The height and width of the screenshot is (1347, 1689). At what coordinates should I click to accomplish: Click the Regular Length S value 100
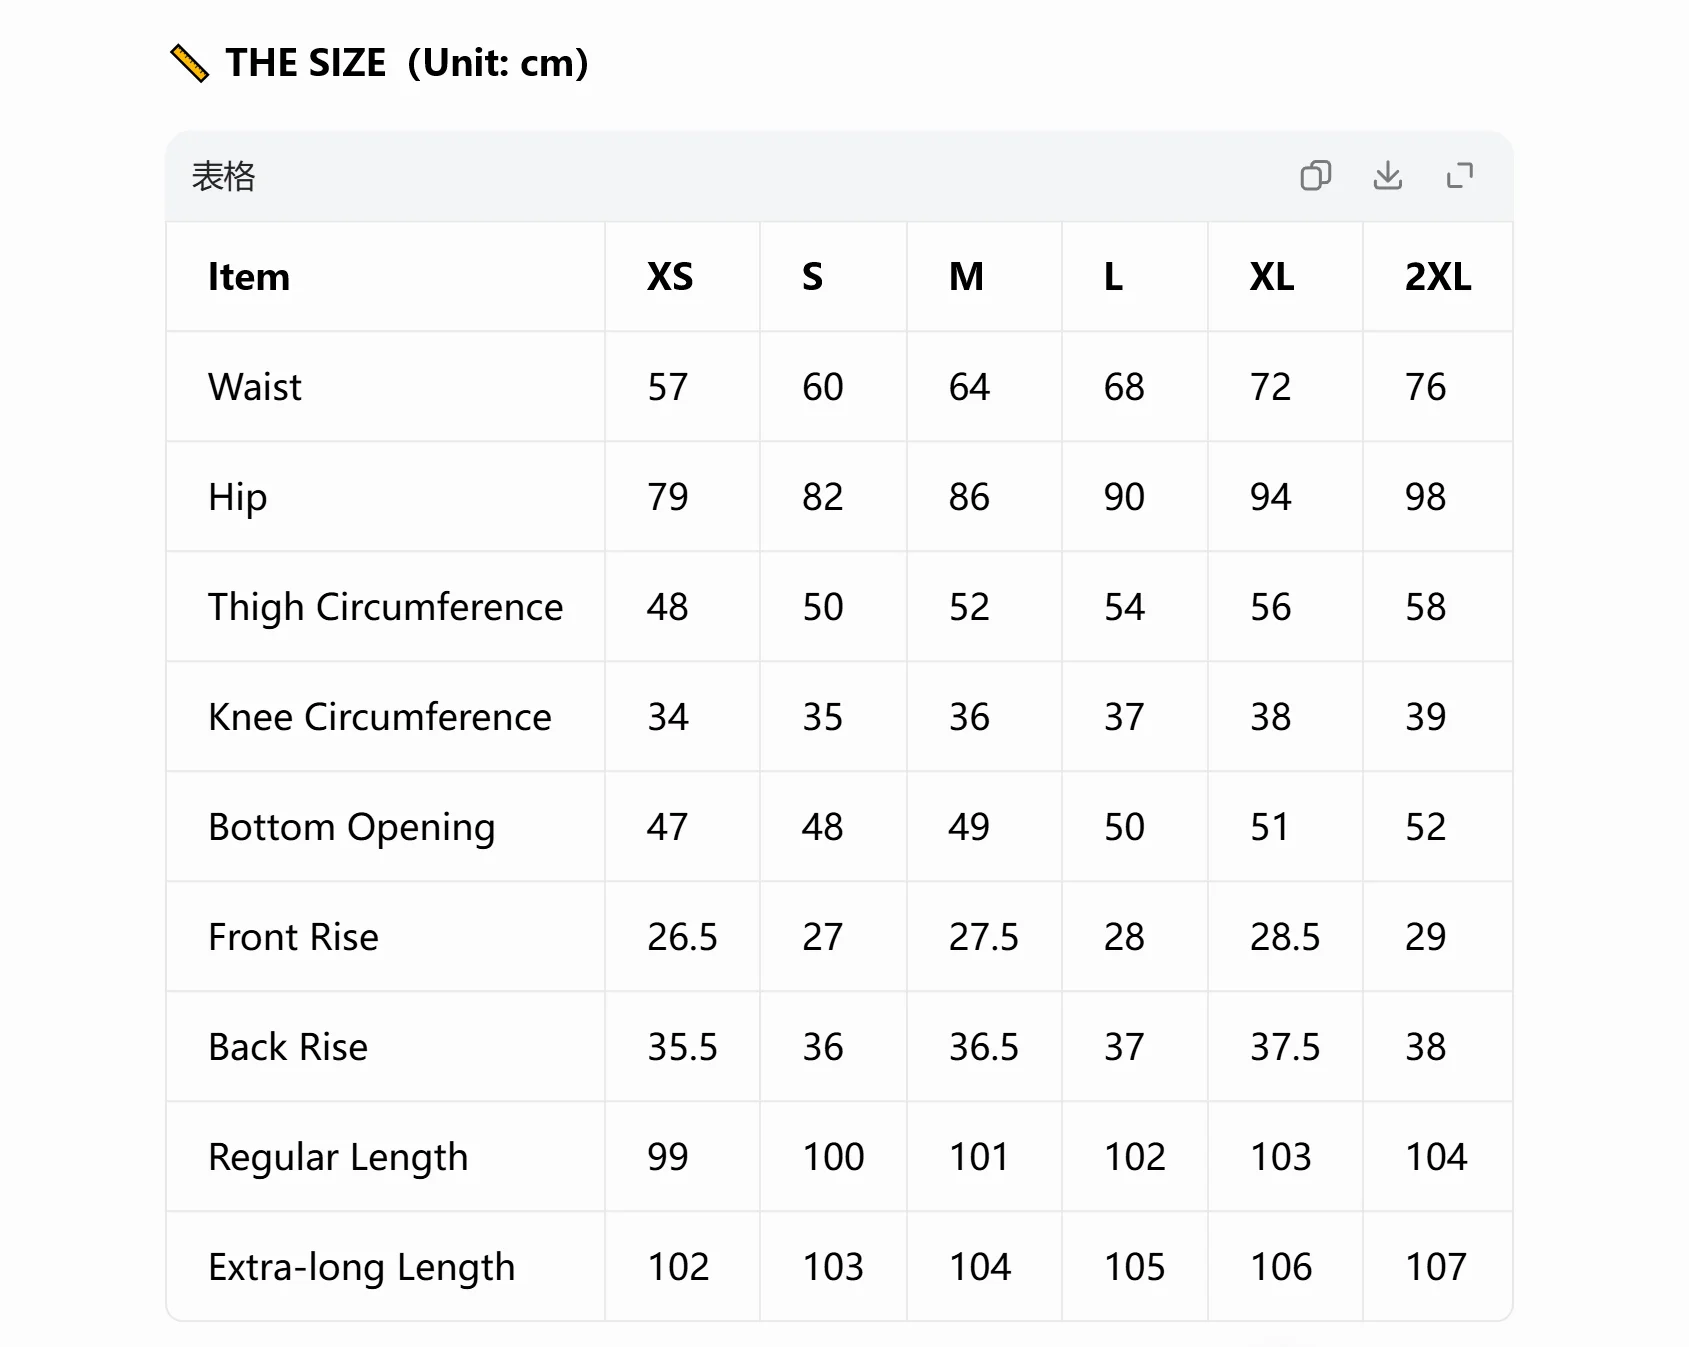point(833,1157)
